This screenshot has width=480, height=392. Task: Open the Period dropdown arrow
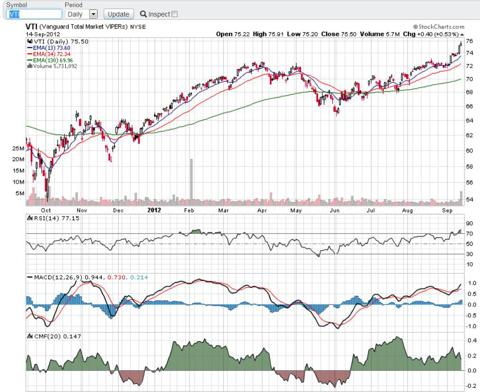[x=94, y=14]
